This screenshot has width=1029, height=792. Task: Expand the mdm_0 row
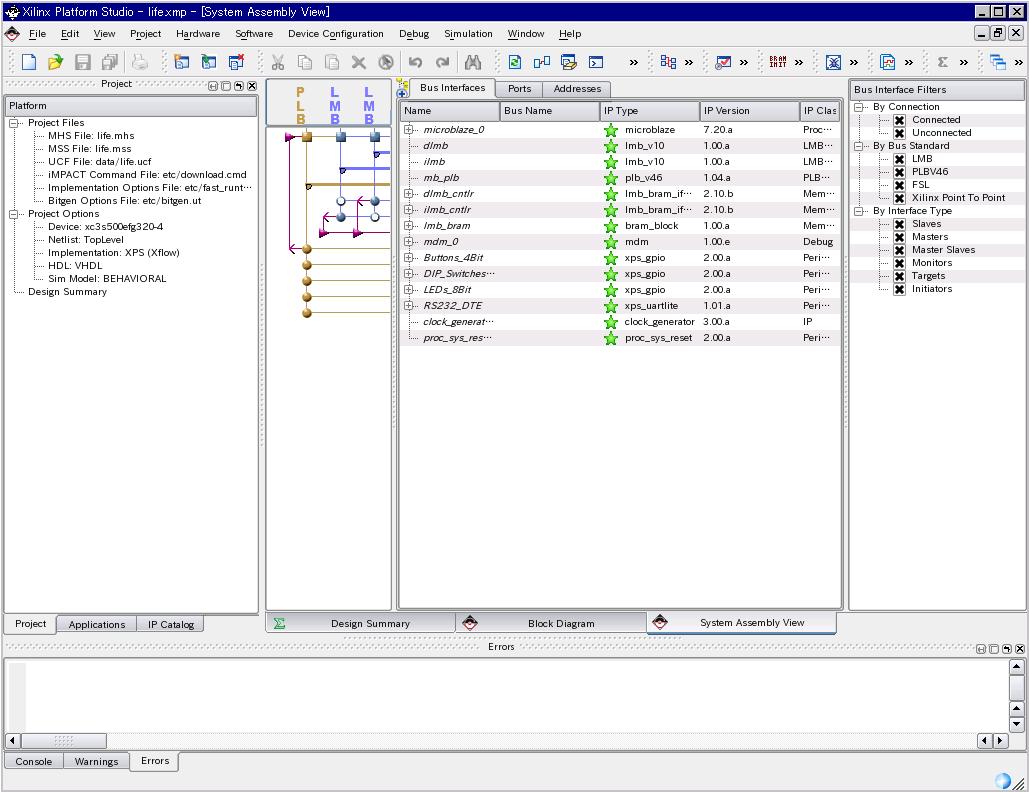tap(409, 241)
